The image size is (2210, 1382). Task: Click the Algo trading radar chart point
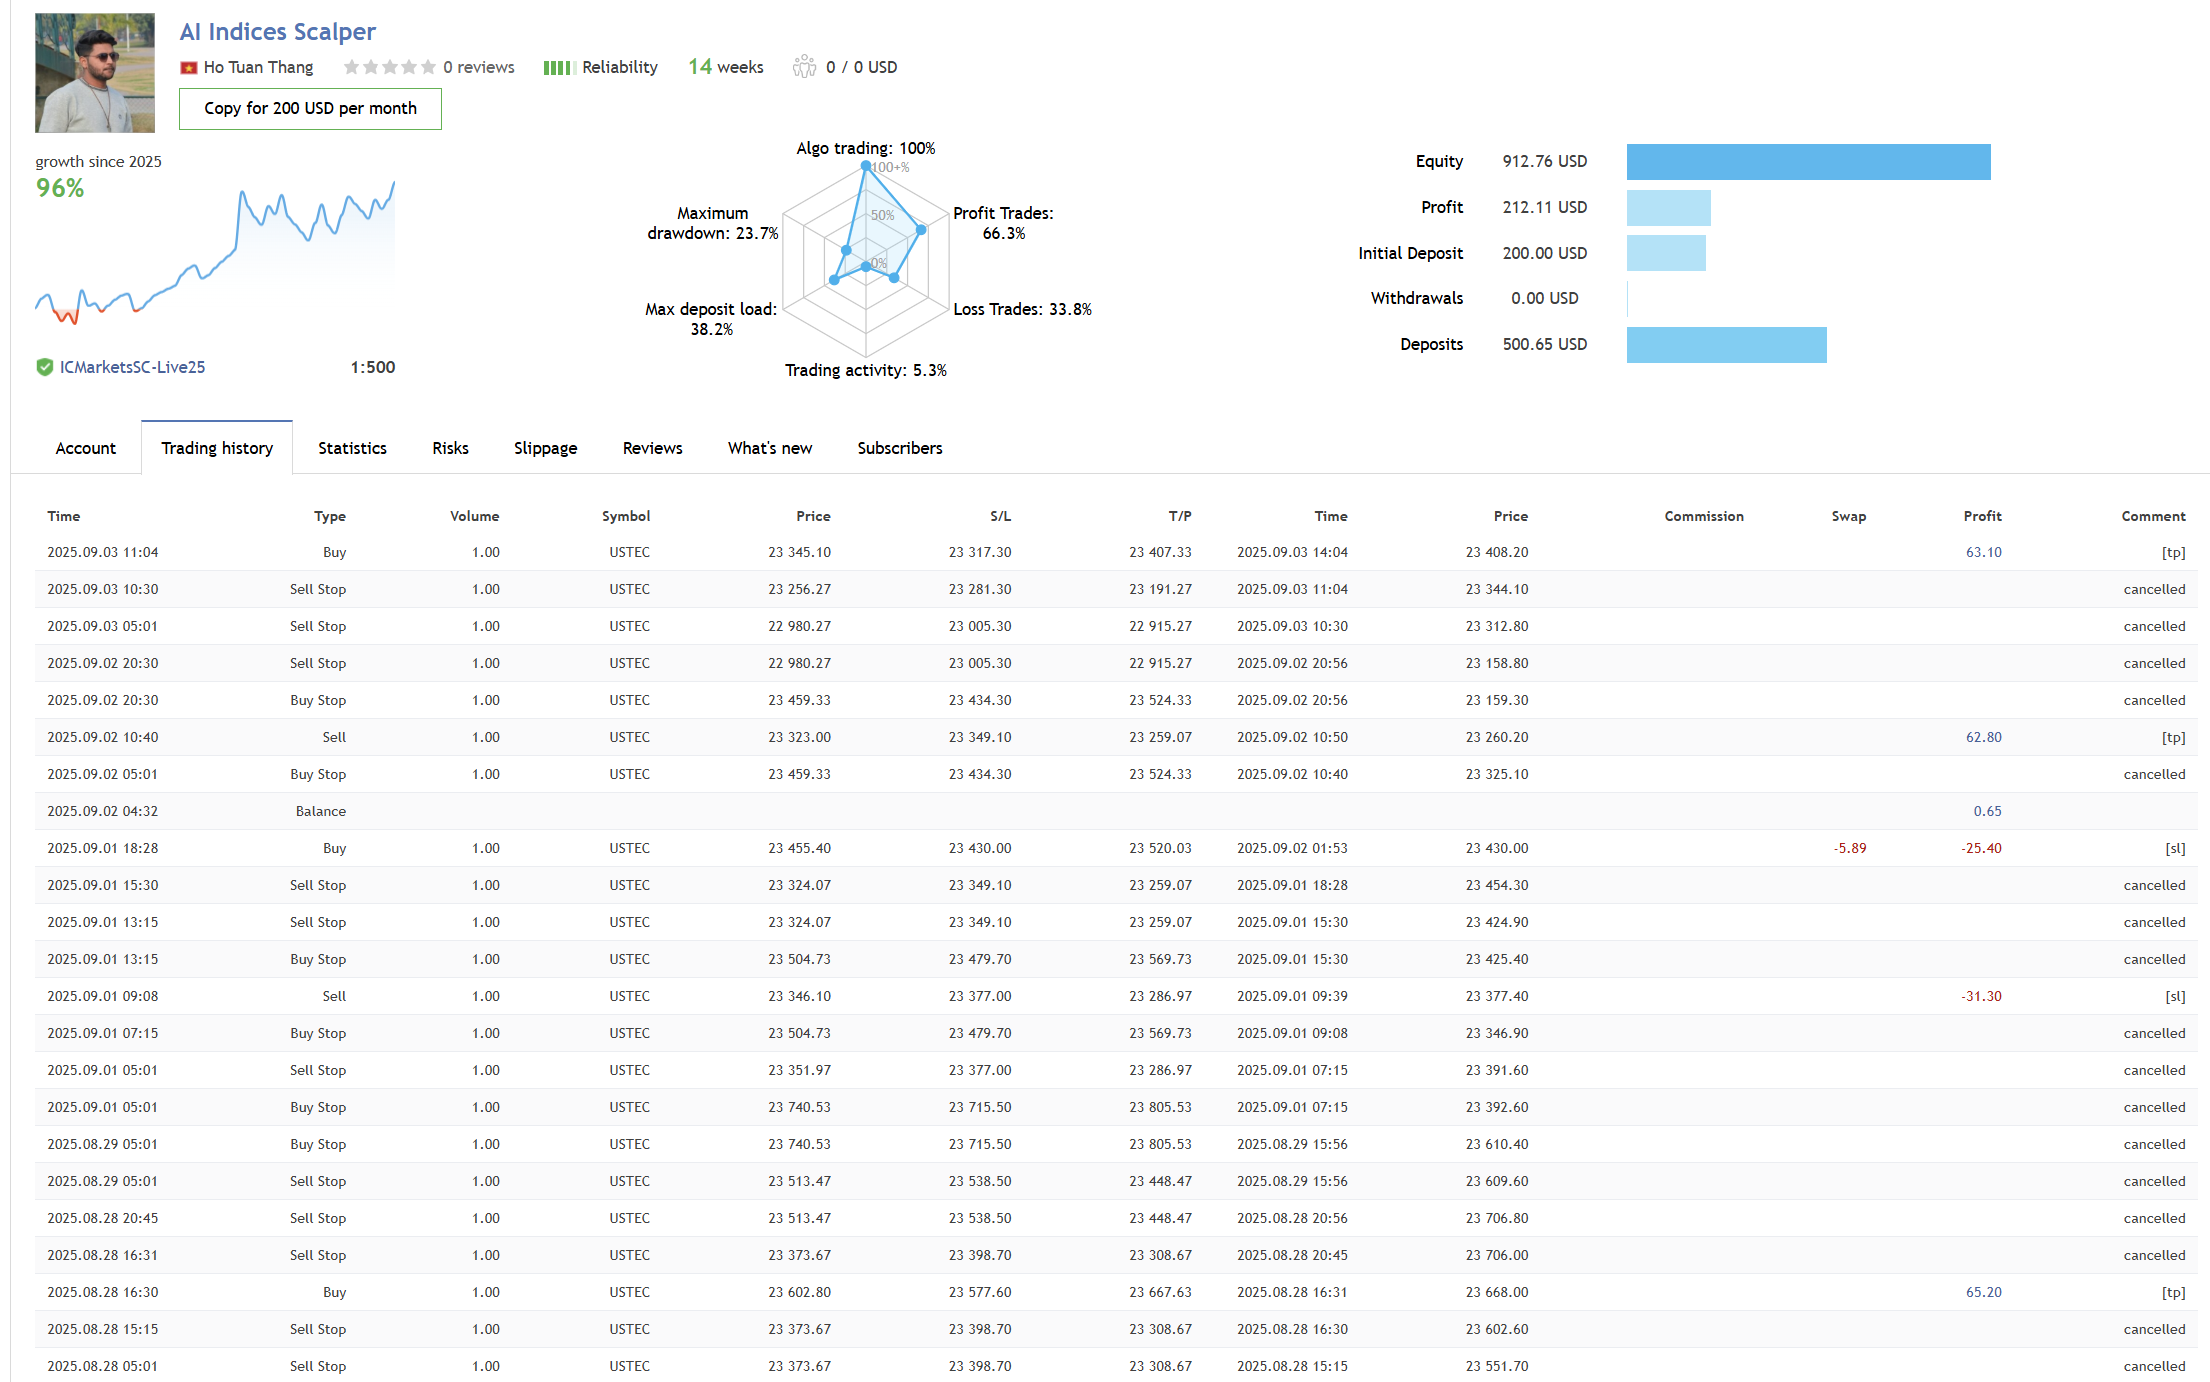866,166
